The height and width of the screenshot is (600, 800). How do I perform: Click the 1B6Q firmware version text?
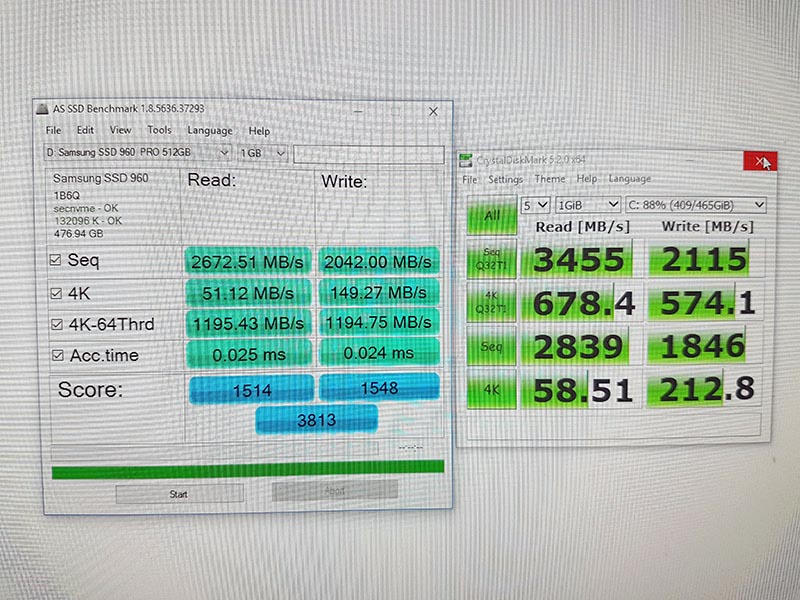click(67, 195)
